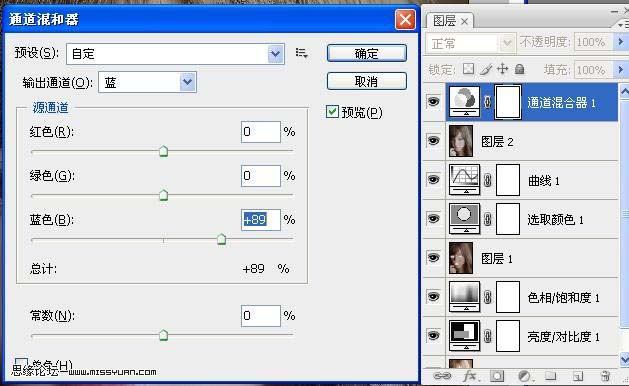629x386 pixels.
Task: Open the 输出通道 output channel dropdown
Action: (x=147, y=82)
